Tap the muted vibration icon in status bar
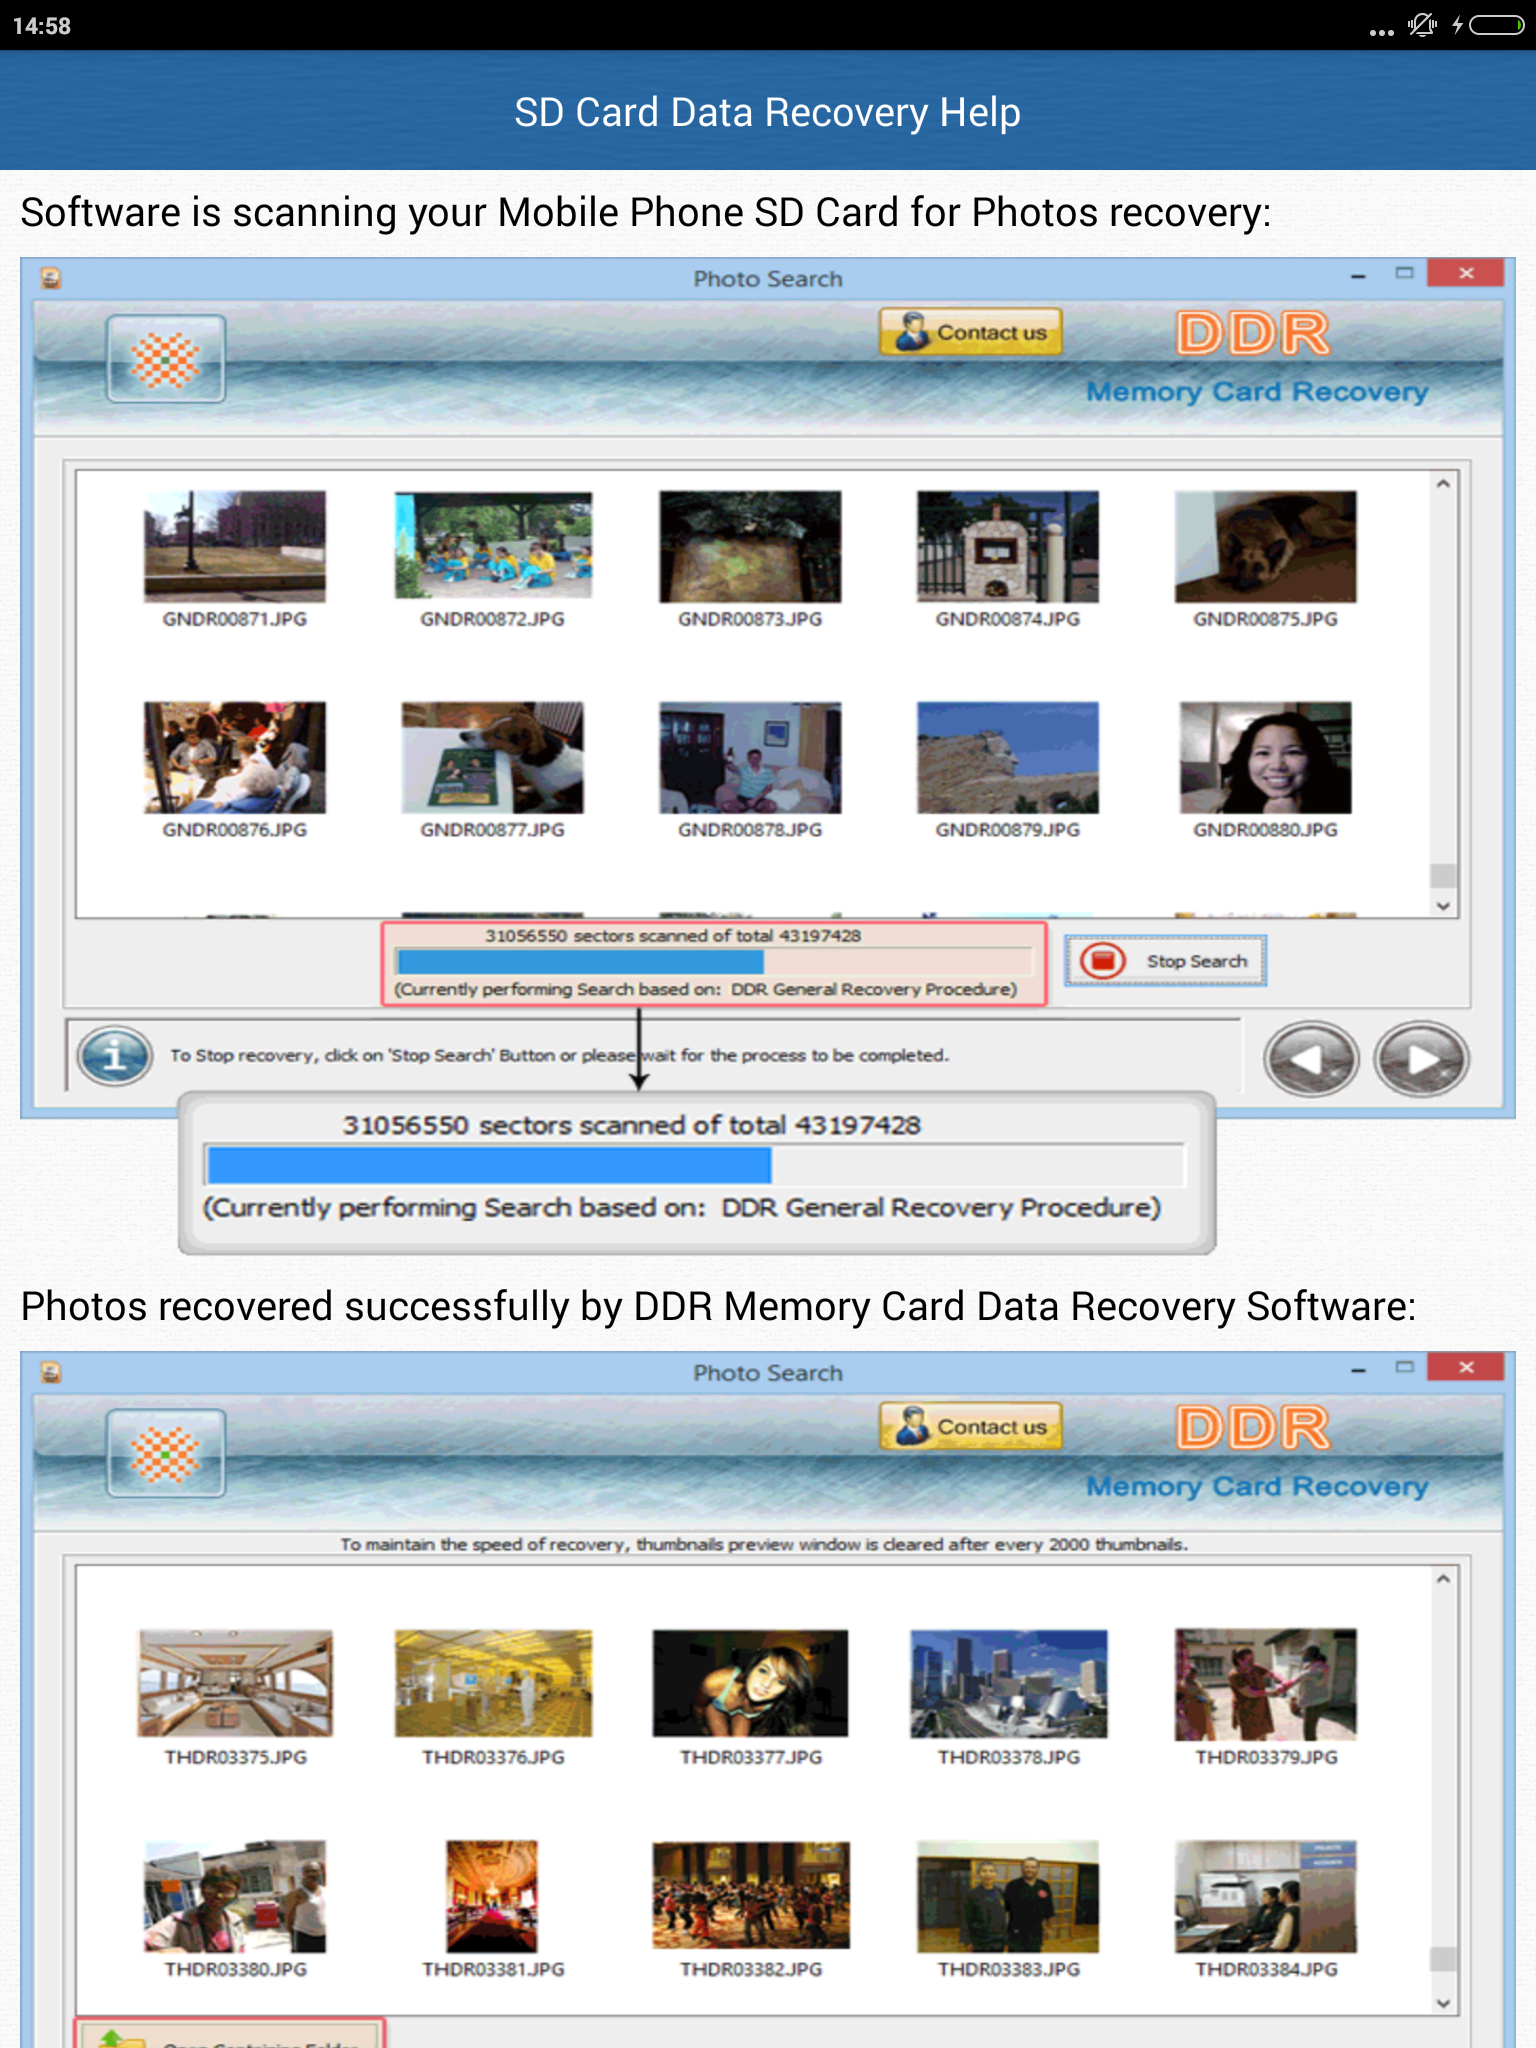Viewport: 1536px width, 2048px height. (1422, 25)
